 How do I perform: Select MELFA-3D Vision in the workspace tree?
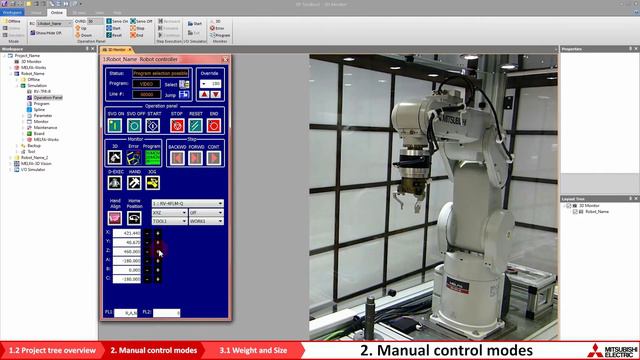[x=36, y=164]
